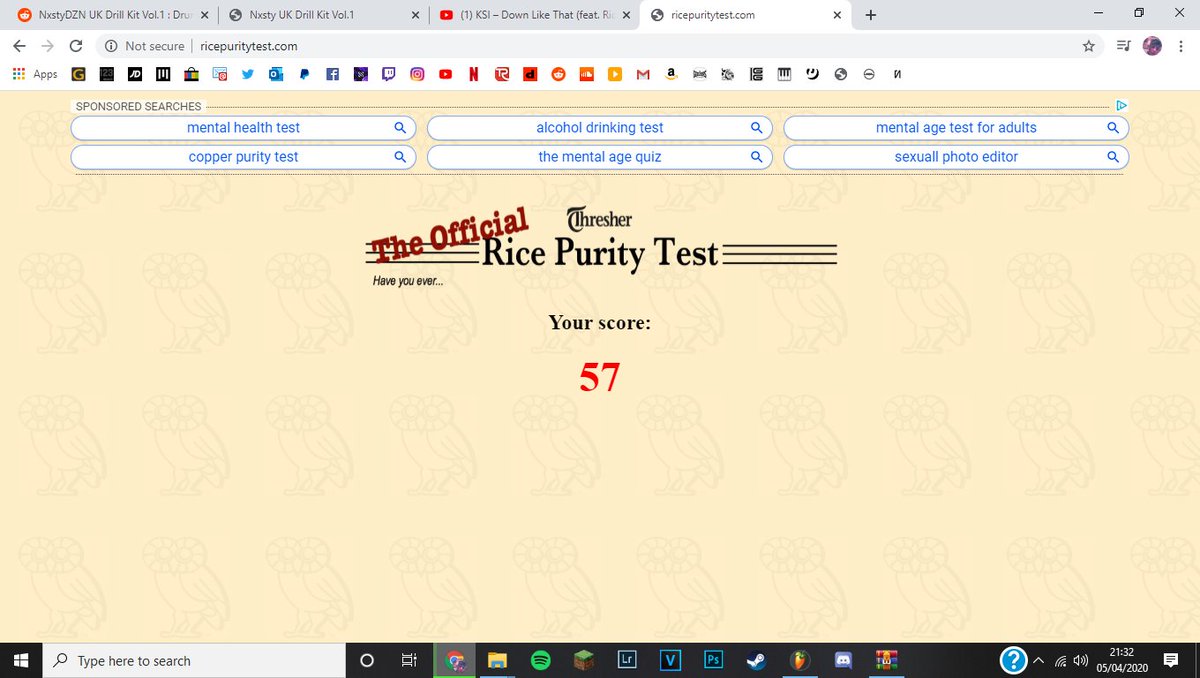Open the Apps shortcut in bookmarks bar
Viewport: 1200px width, 678px height.
pyautogui.click(x=35, y=74)
